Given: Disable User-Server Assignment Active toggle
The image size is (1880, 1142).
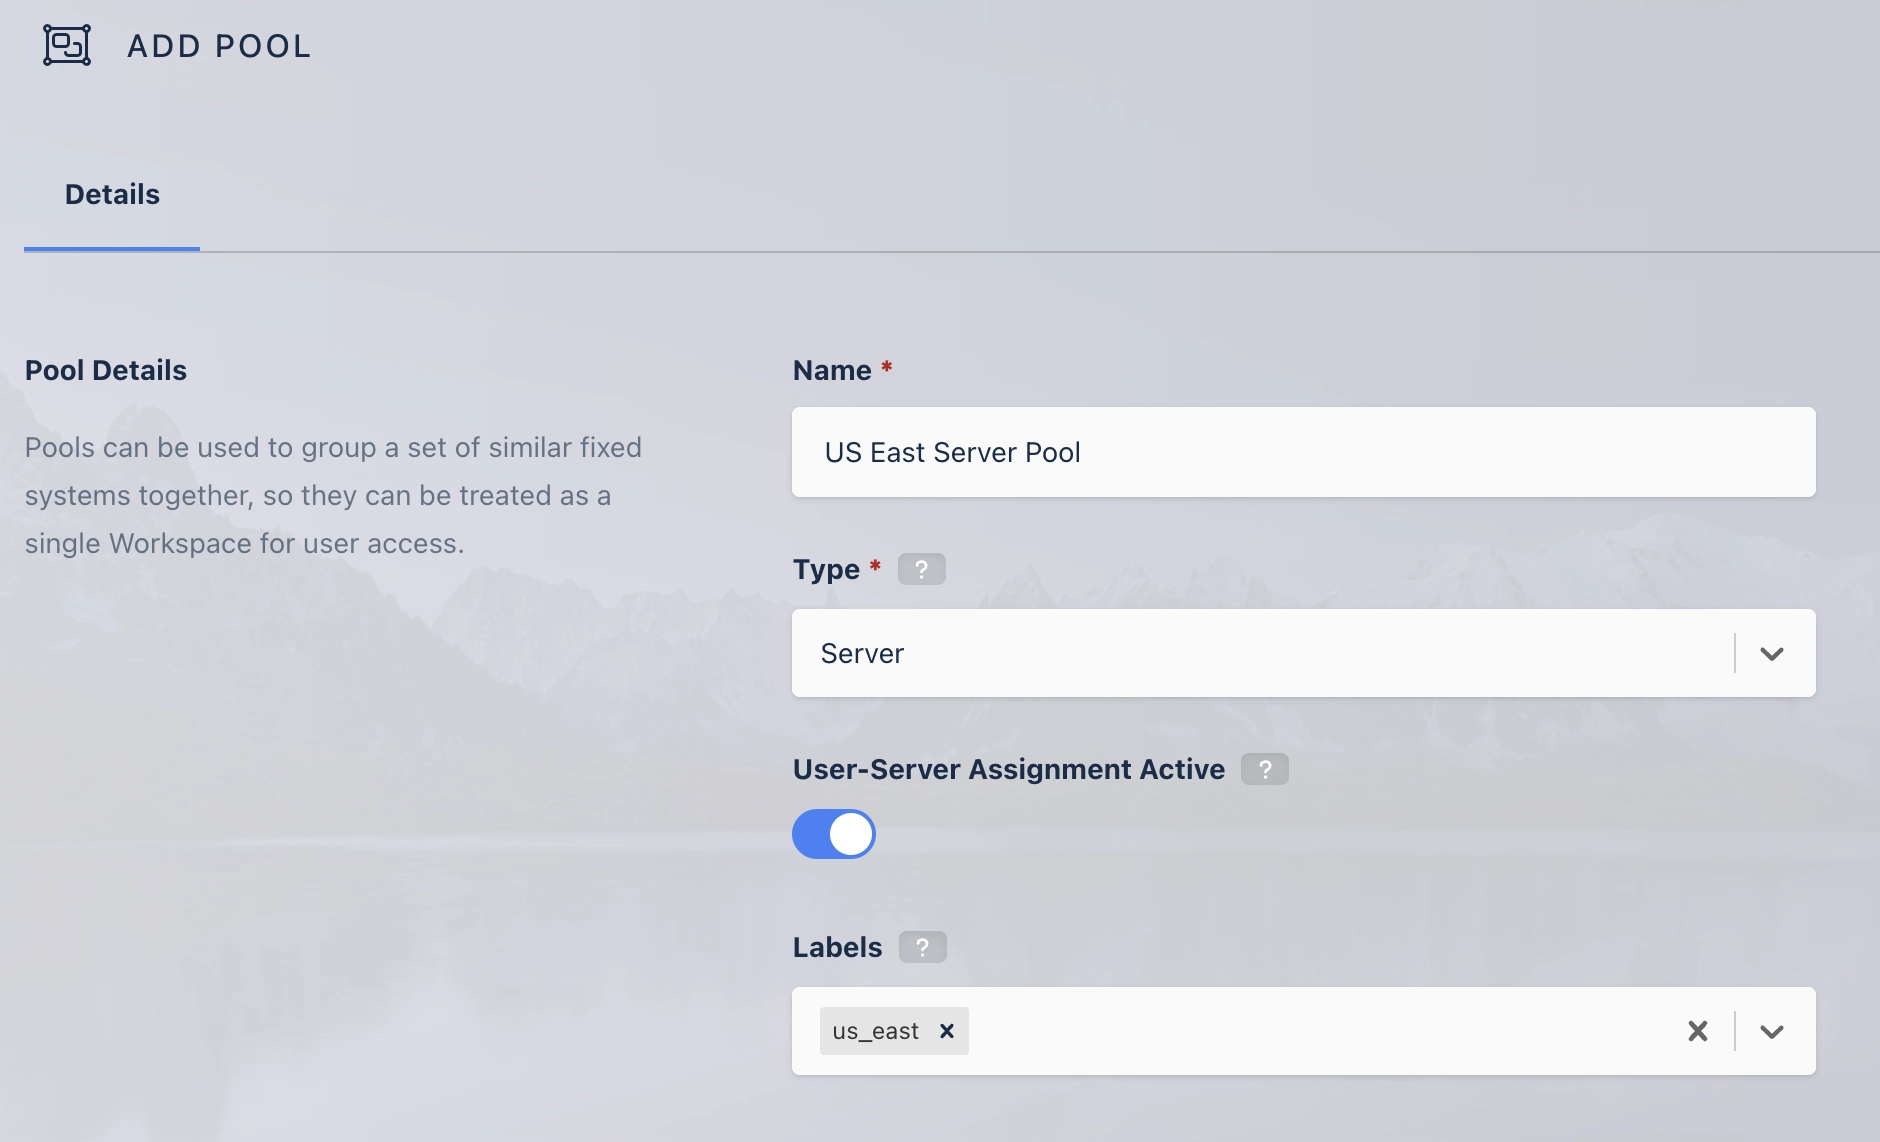Looking at the screenshot, I should 834,834.
